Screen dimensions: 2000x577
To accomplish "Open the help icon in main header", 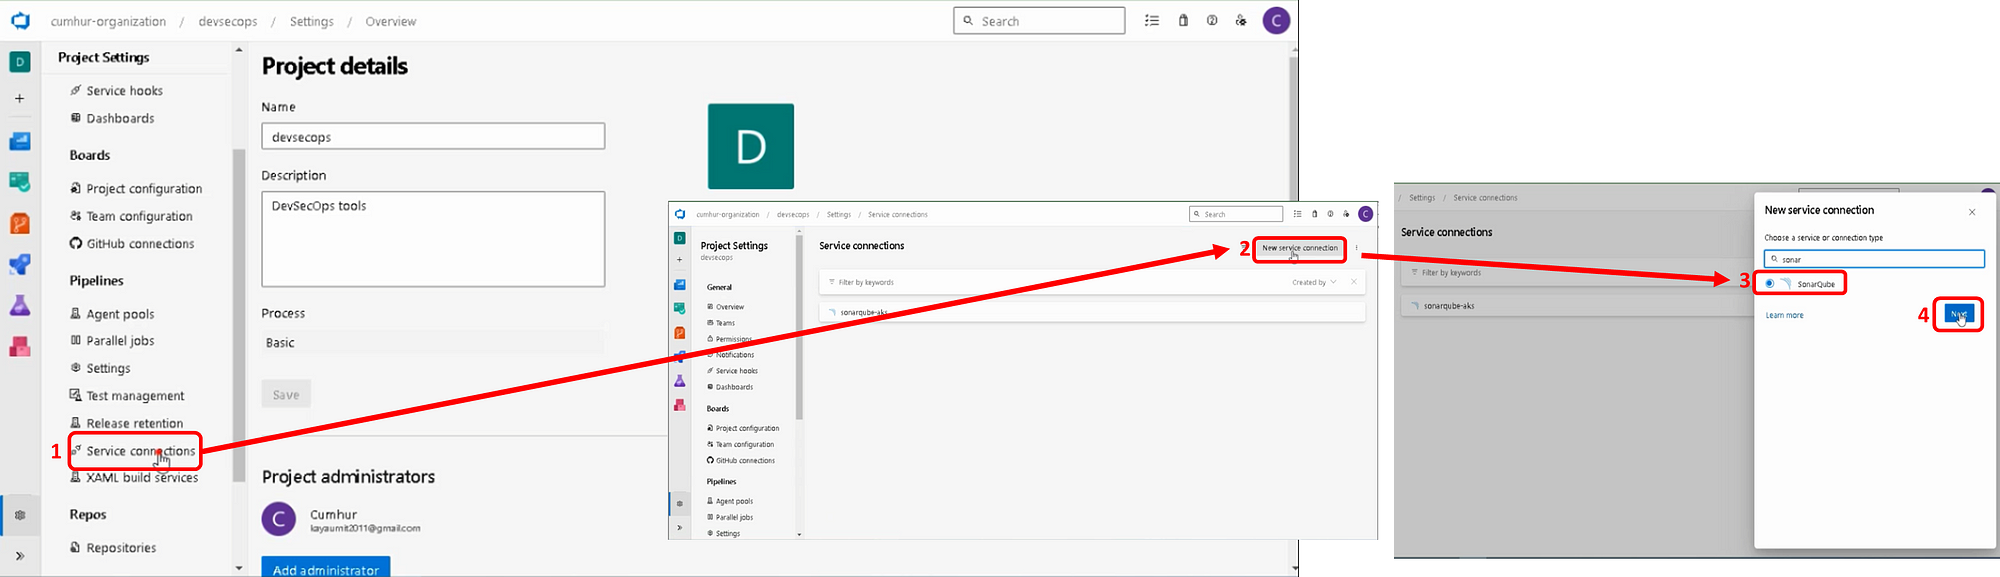I will [1212, 20].
